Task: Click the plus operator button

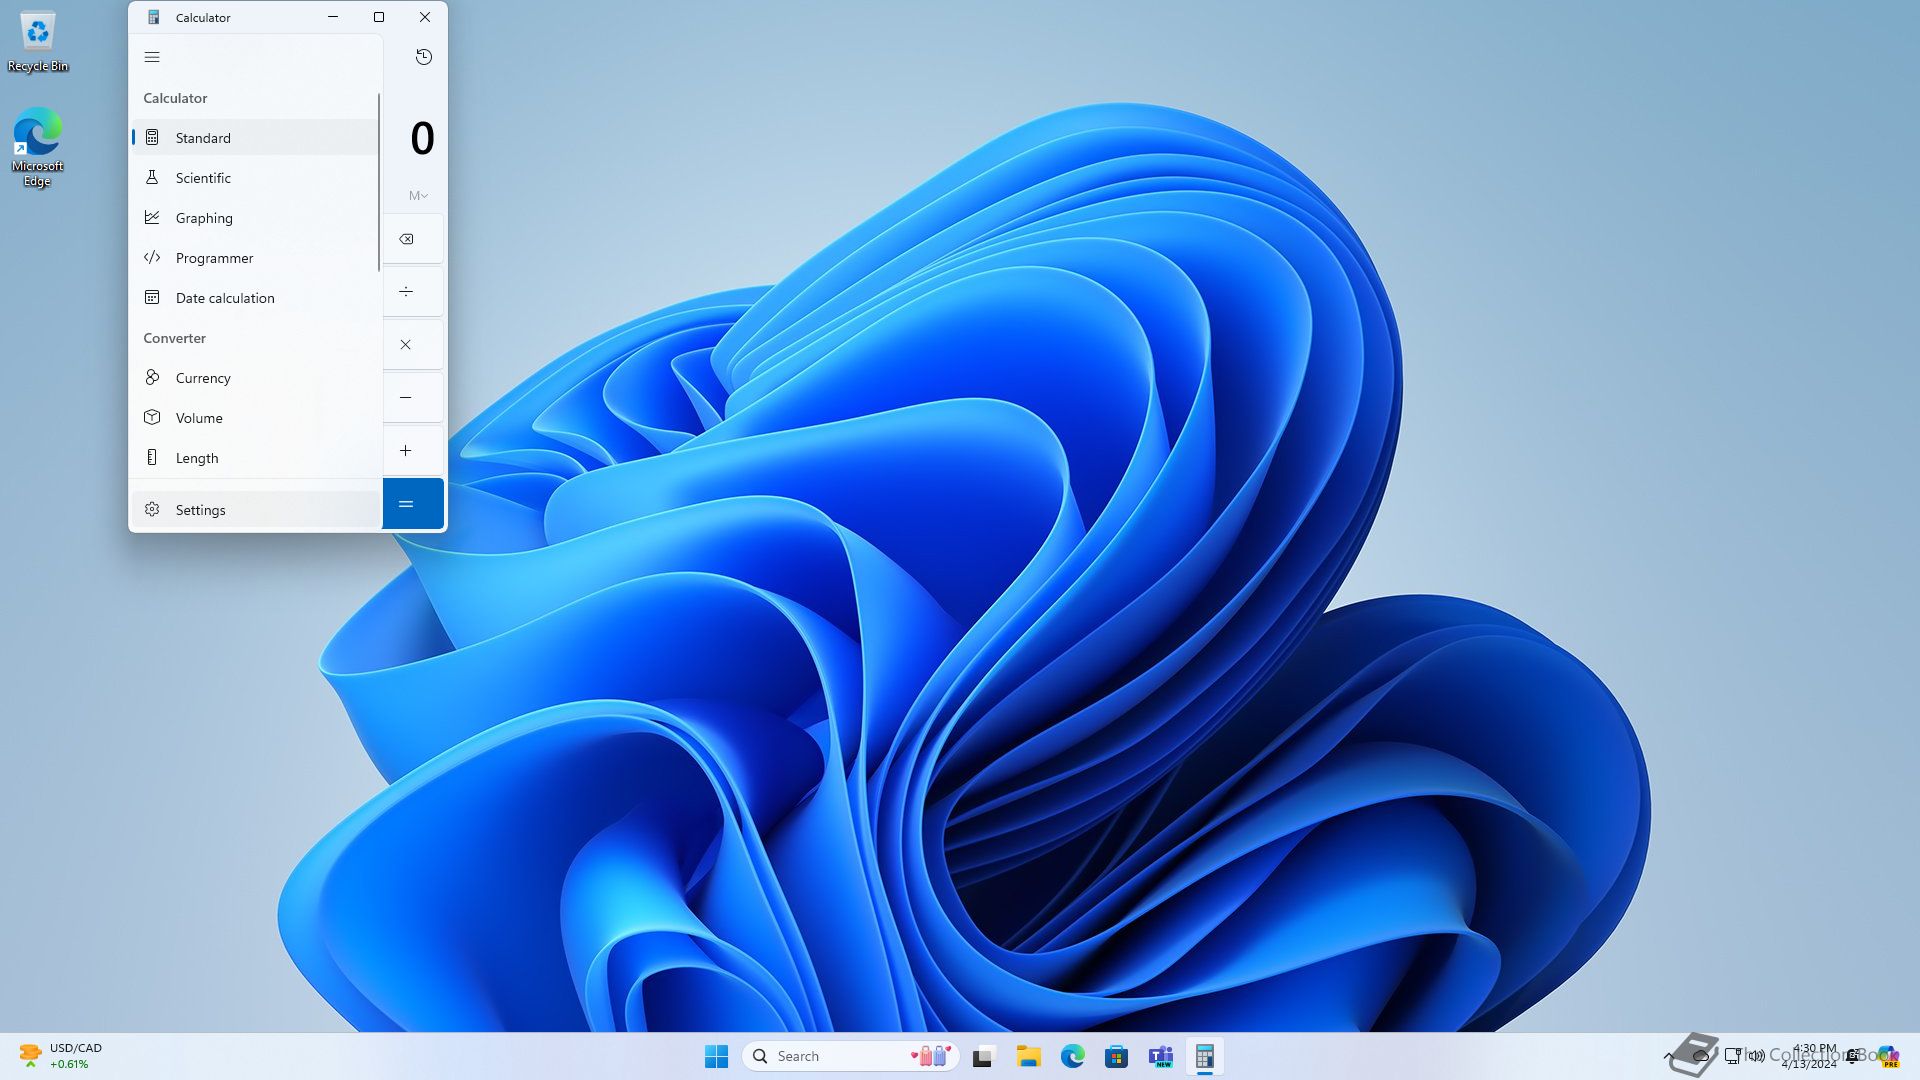Action: [413, 451]
